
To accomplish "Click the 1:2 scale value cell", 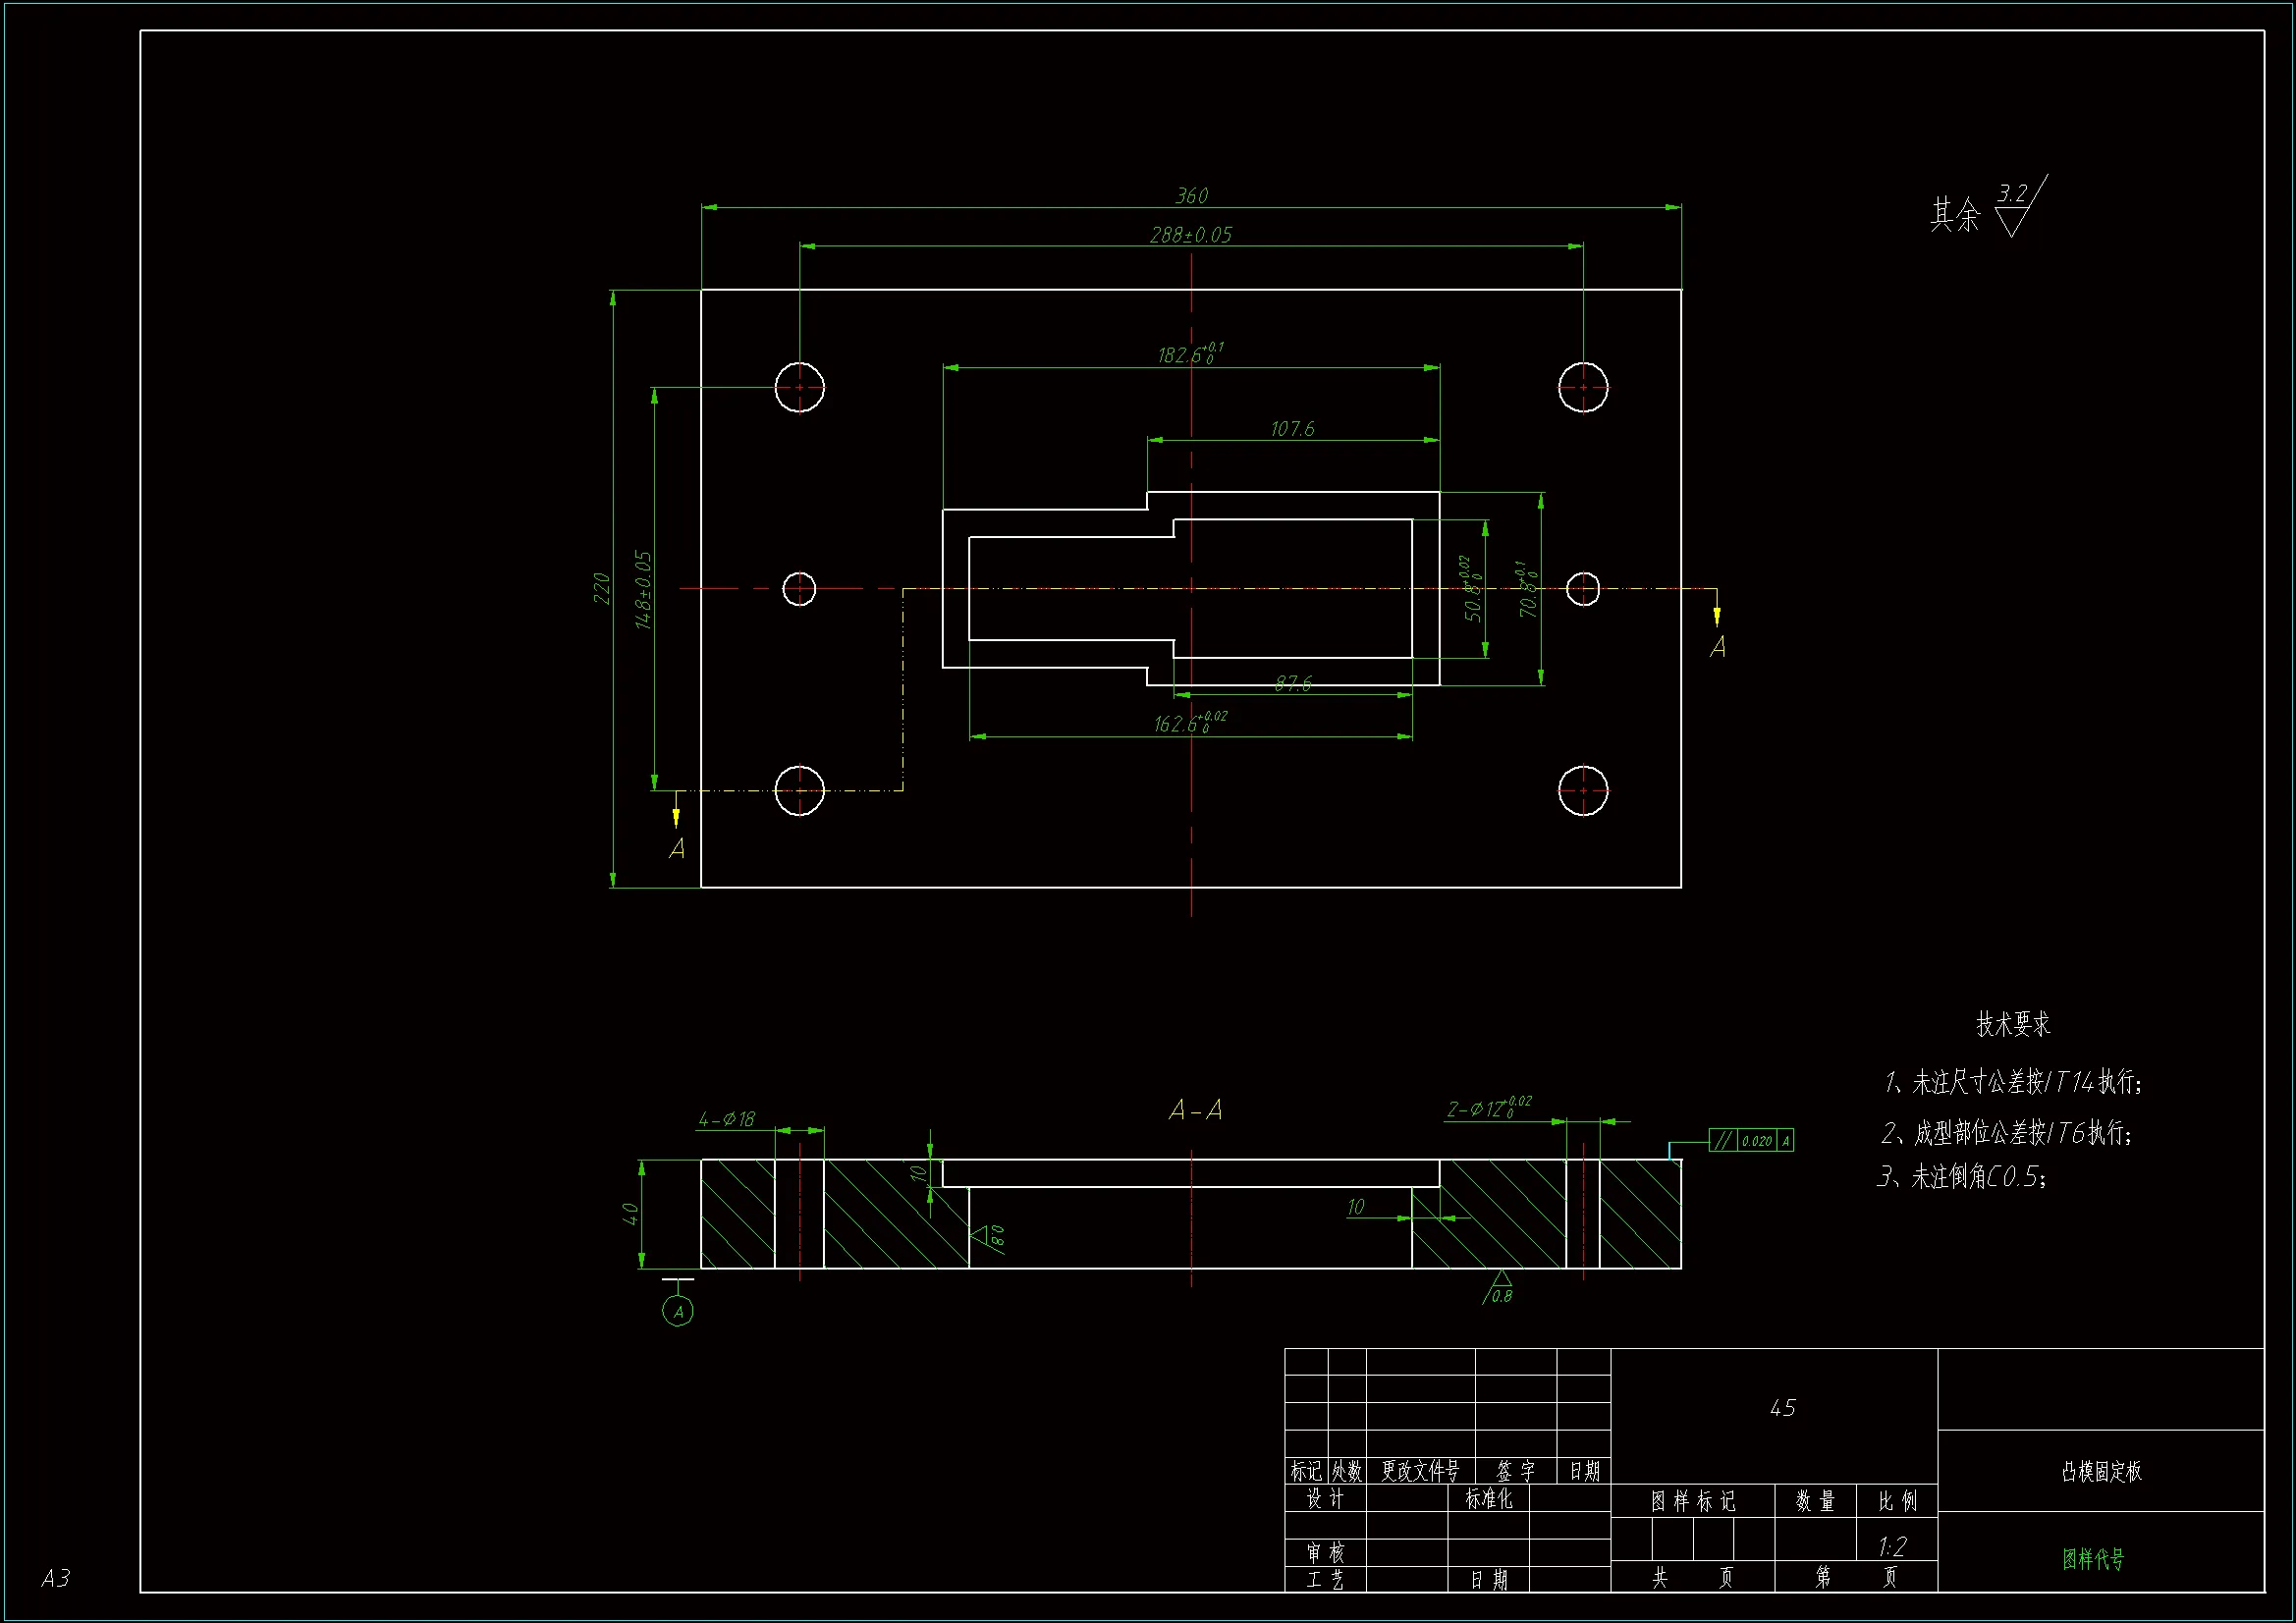I will [1892, 1547].
